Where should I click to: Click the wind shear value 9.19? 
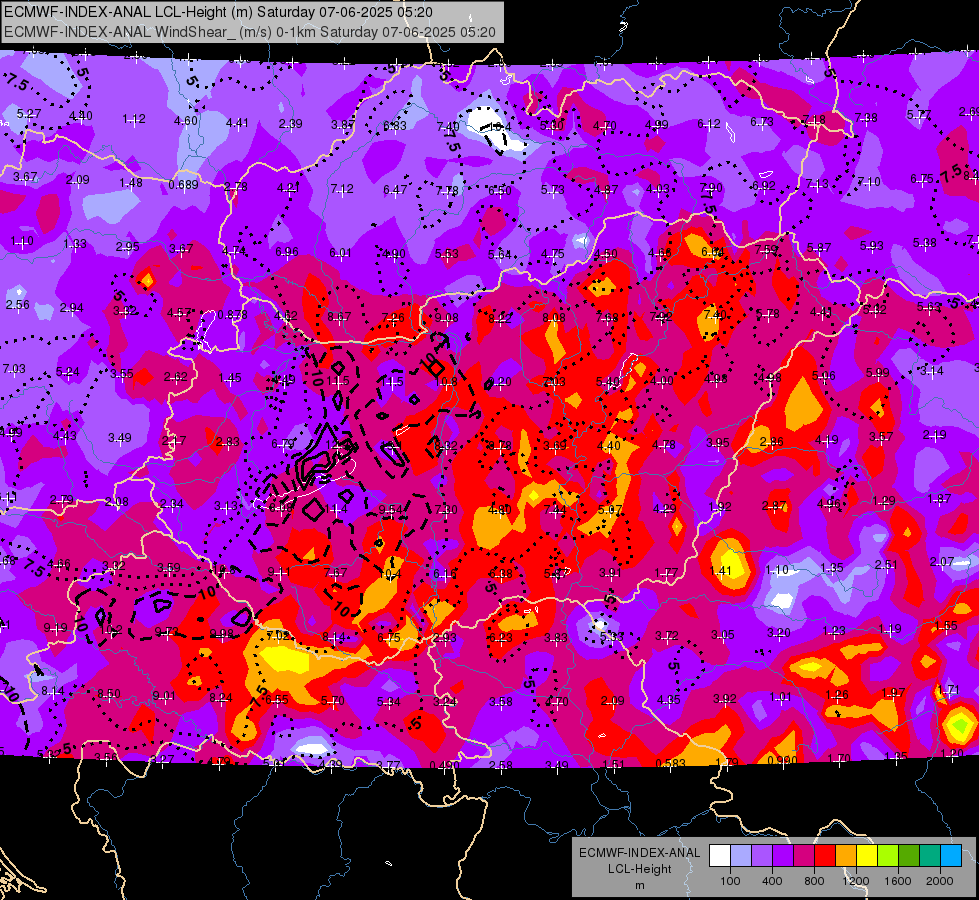pyautogui.click(x=56, y=628)
